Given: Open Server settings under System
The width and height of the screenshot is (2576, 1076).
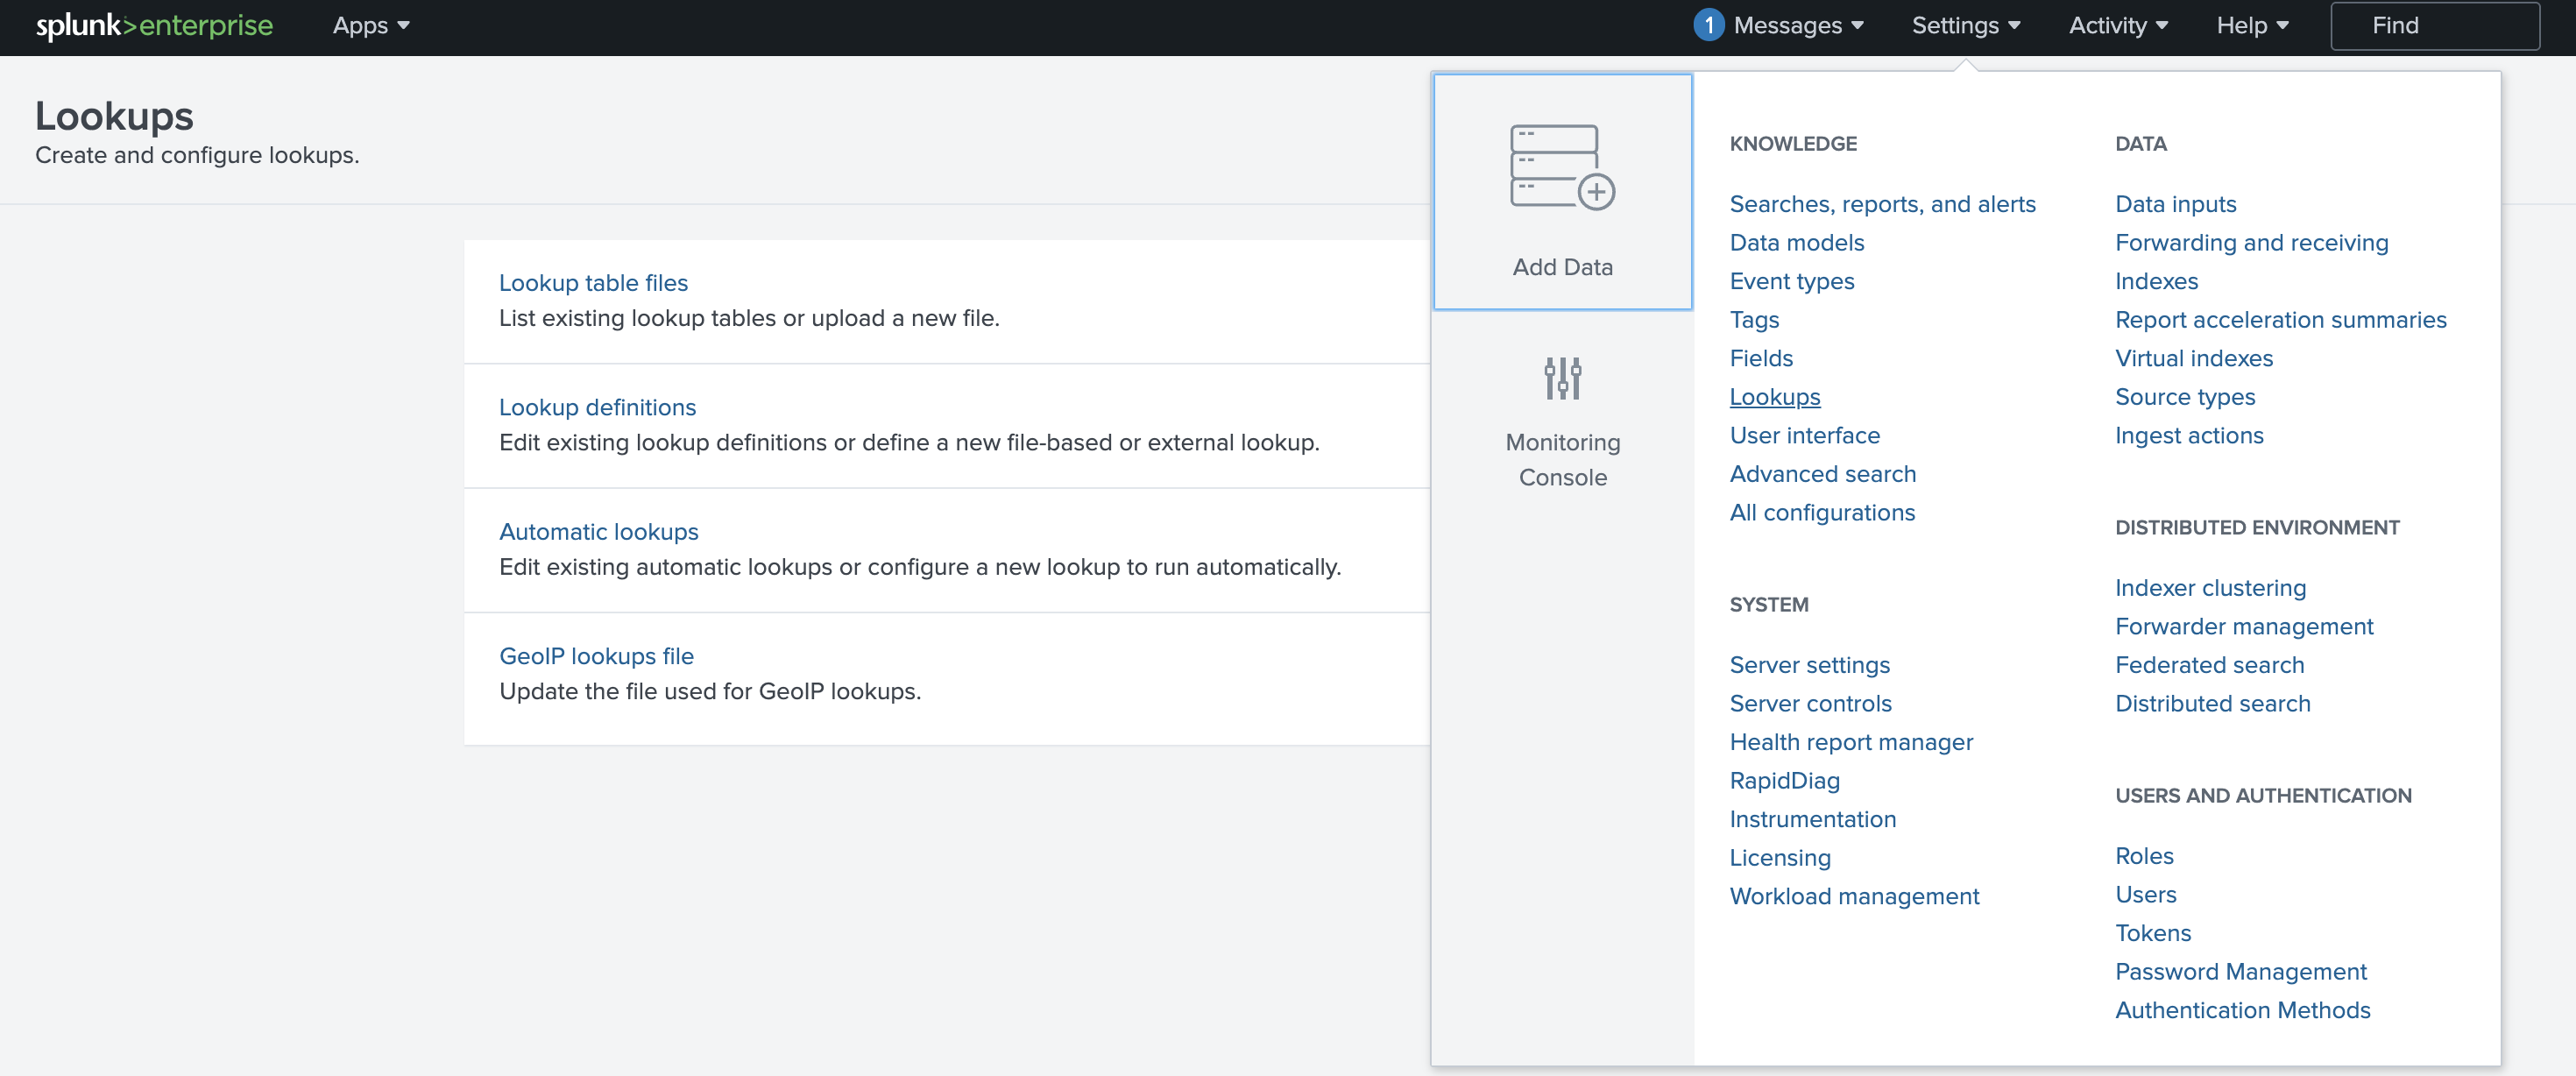Looking at the screenshot, I should (x=1809, y=665).
